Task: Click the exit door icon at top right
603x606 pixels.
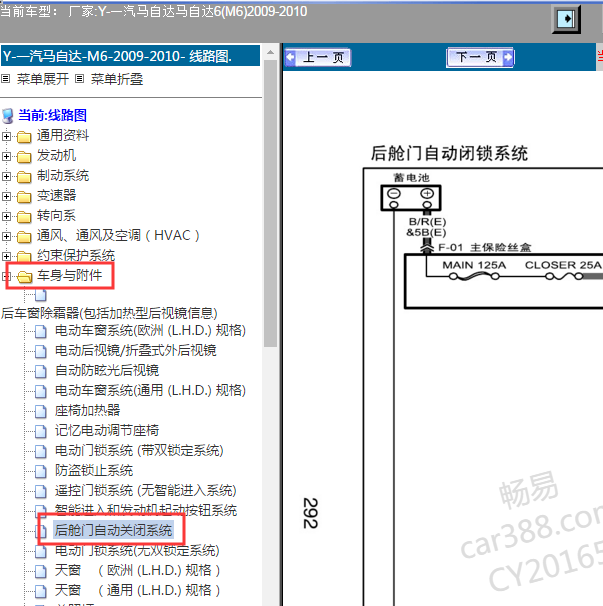Action: click(566, 19)
